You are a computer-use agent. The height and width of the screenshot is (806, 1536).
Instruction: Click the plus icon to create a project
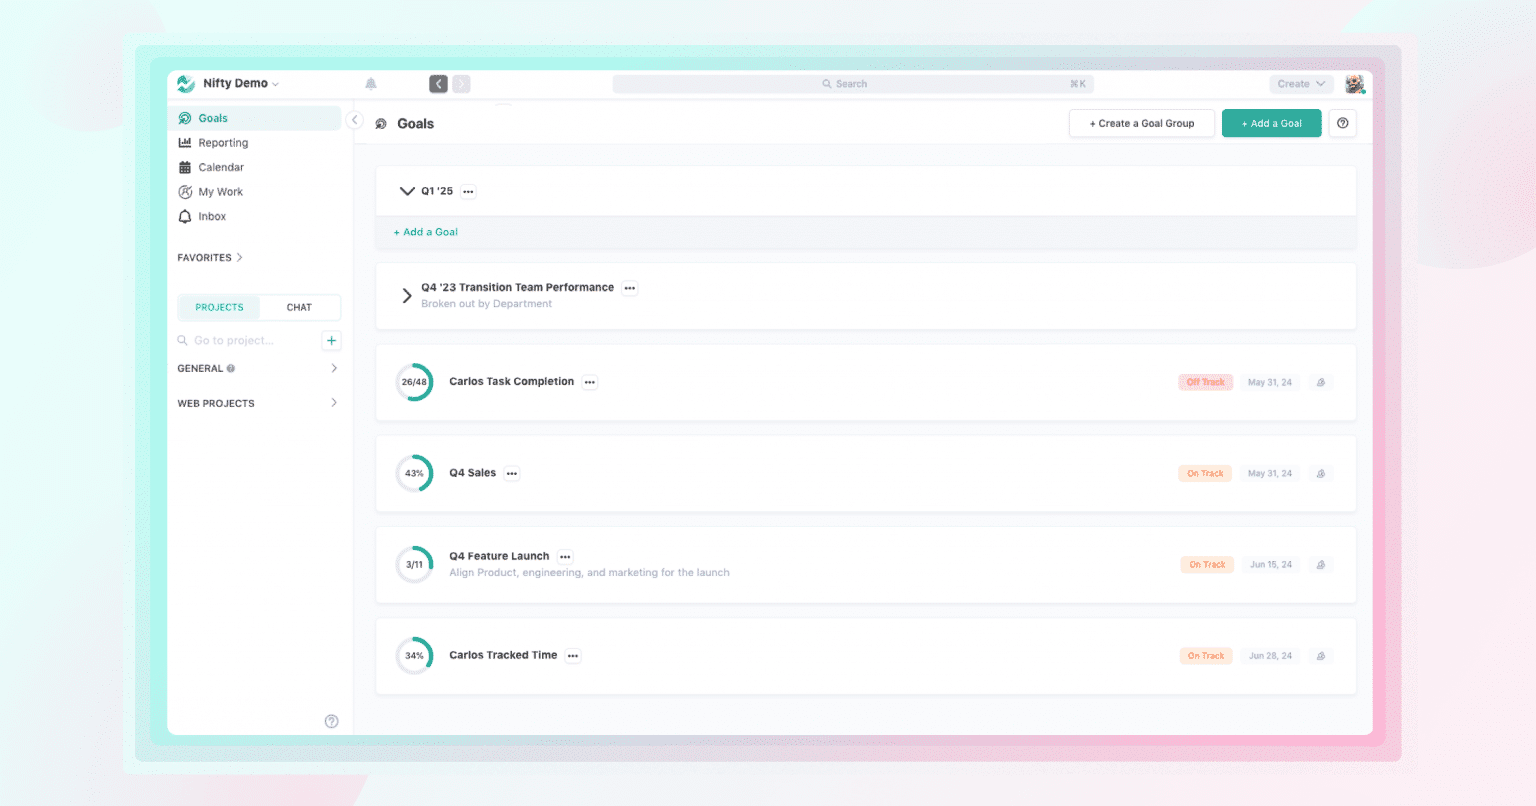331,340
